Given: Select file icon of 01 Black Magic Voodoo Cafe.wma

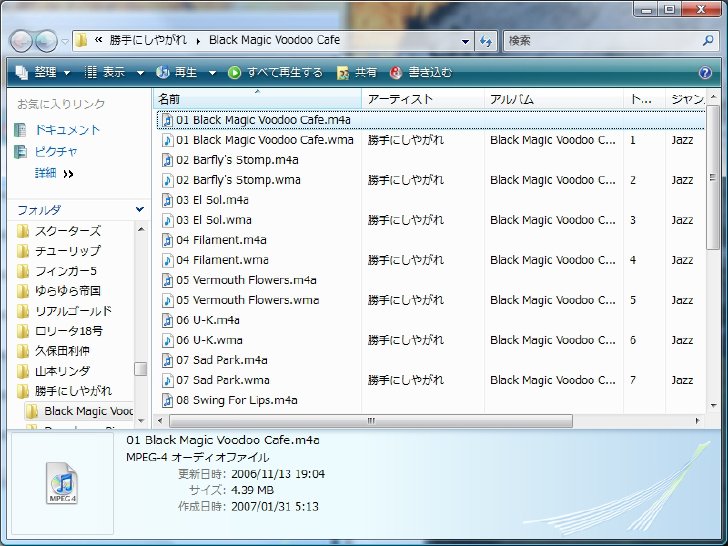Looking at the screenshot, I should 167,140.
